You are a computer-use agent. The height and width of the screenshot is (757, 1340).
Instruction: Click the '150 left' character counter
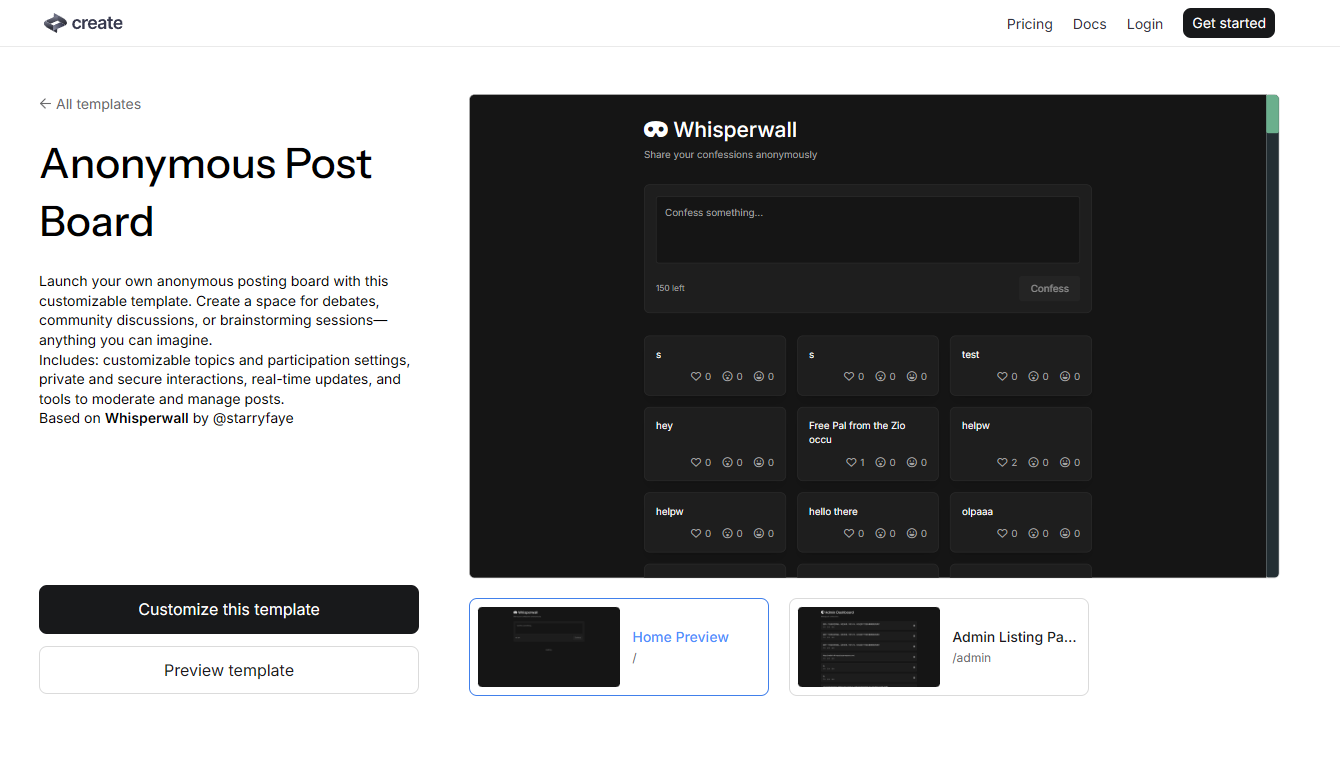pos(670,289)
